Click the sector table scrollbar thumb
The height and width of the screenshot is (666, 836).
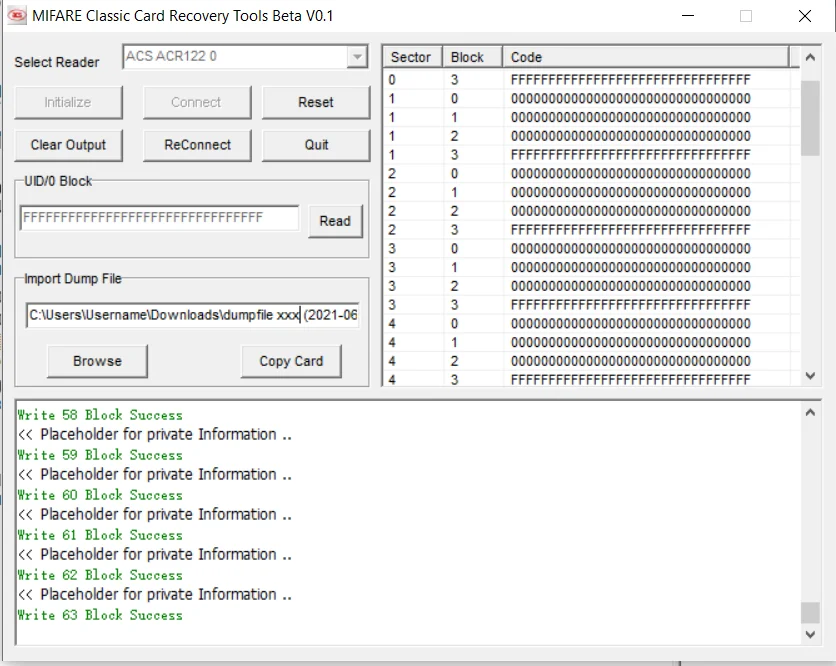[x=810, y=118]
